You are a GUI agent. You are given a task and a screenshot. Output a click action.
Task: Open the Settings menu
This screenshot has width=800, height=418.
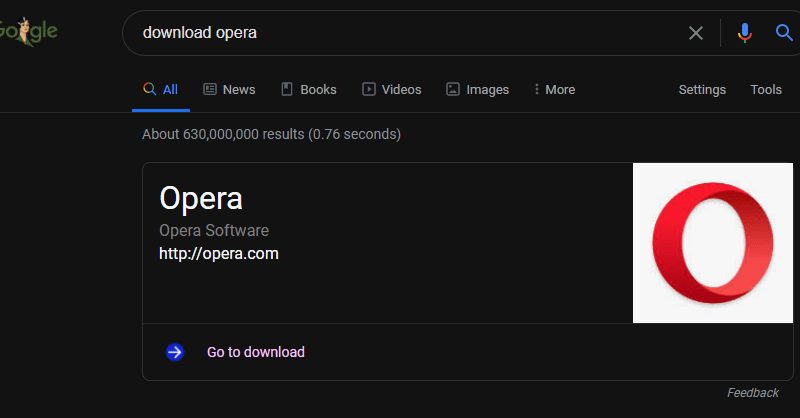coord(702,89)
